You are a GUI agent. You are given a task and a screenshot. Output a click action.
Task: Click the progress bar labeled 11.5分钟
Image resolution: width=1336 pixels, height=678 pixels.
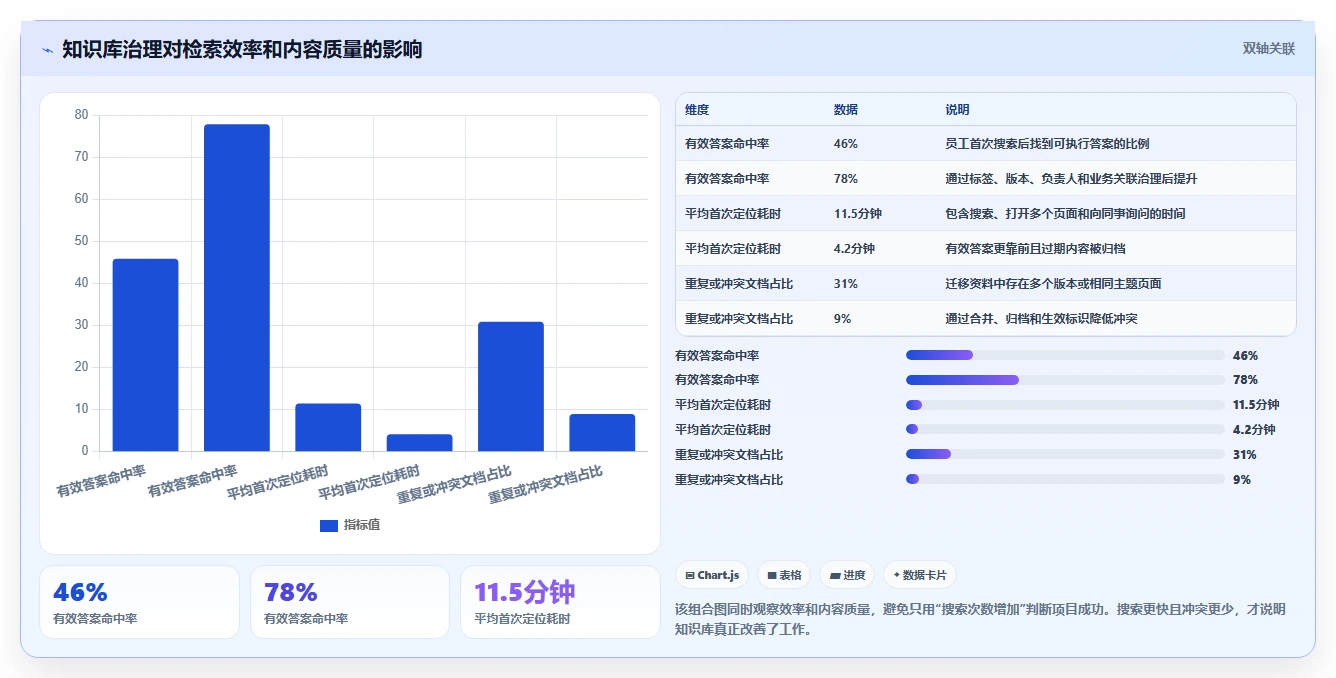[x=1065, y=405]
